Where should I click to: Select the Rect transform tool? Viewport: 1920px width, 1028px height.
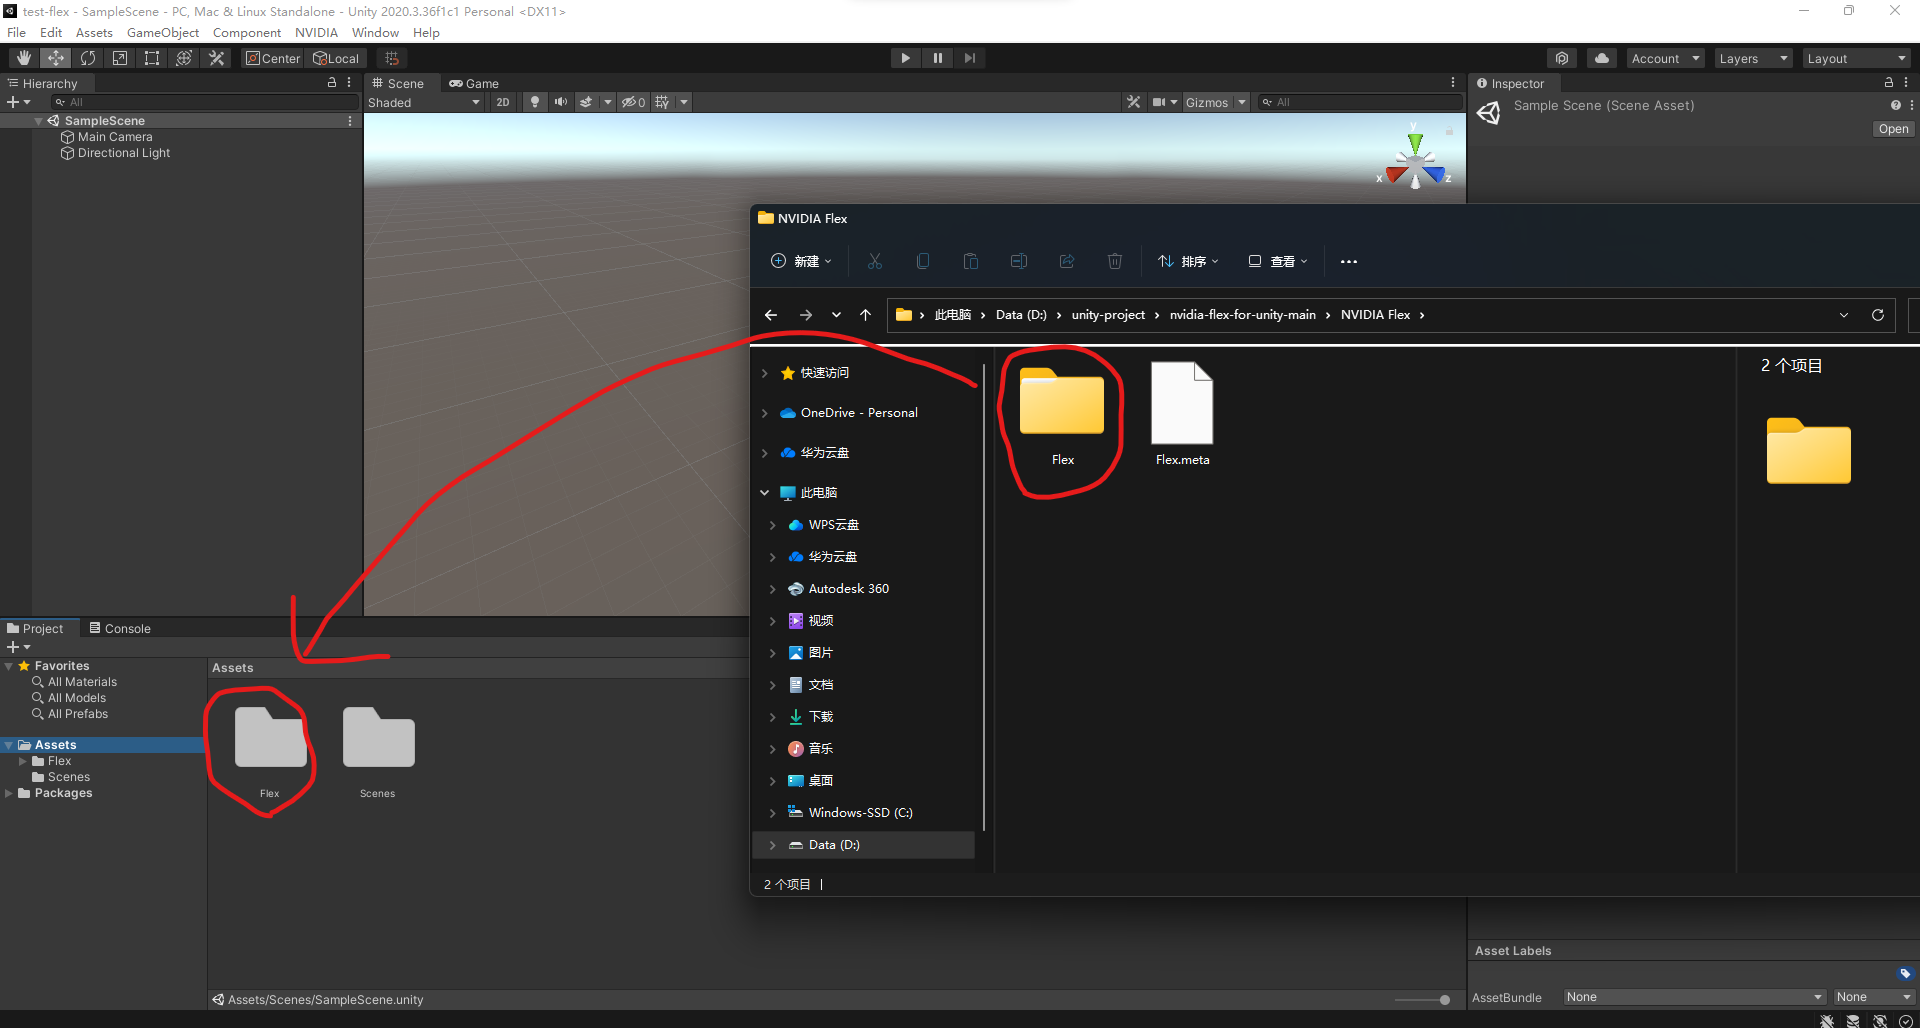tap(152, 58)
